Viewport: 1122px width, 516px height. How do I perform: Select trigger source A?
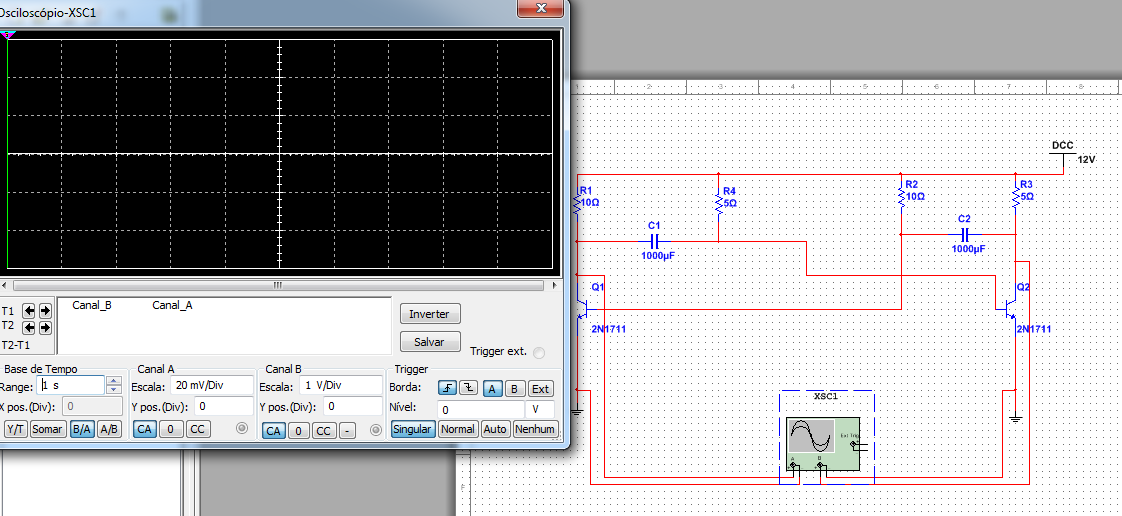click(x=492, y=389)
